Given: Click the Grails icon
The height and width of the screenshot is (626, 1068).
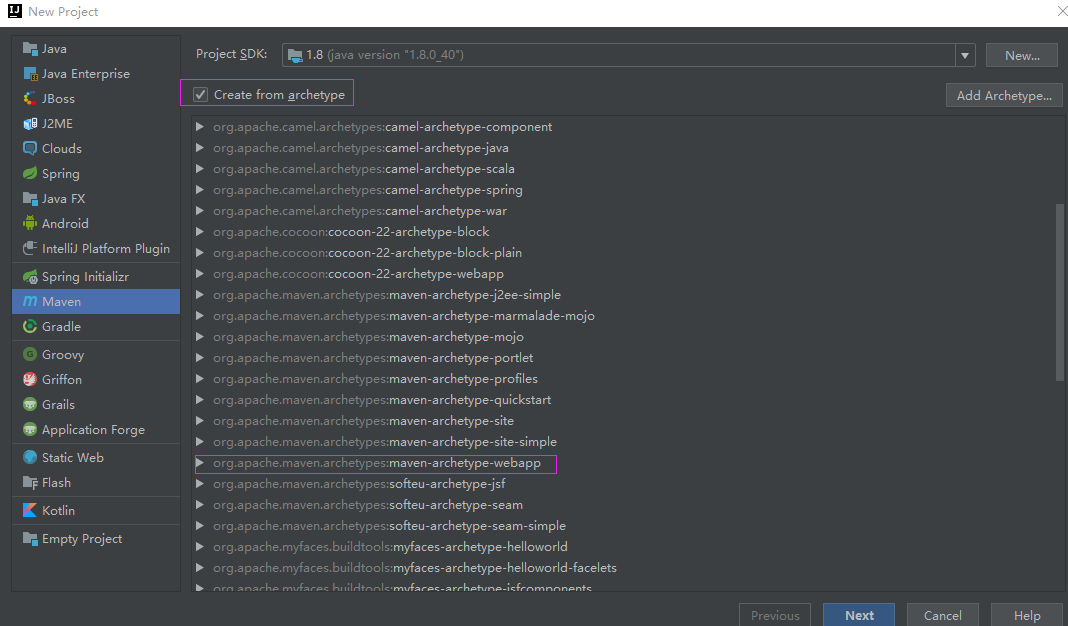Looking at the screenshot, I should coord(30,405).
